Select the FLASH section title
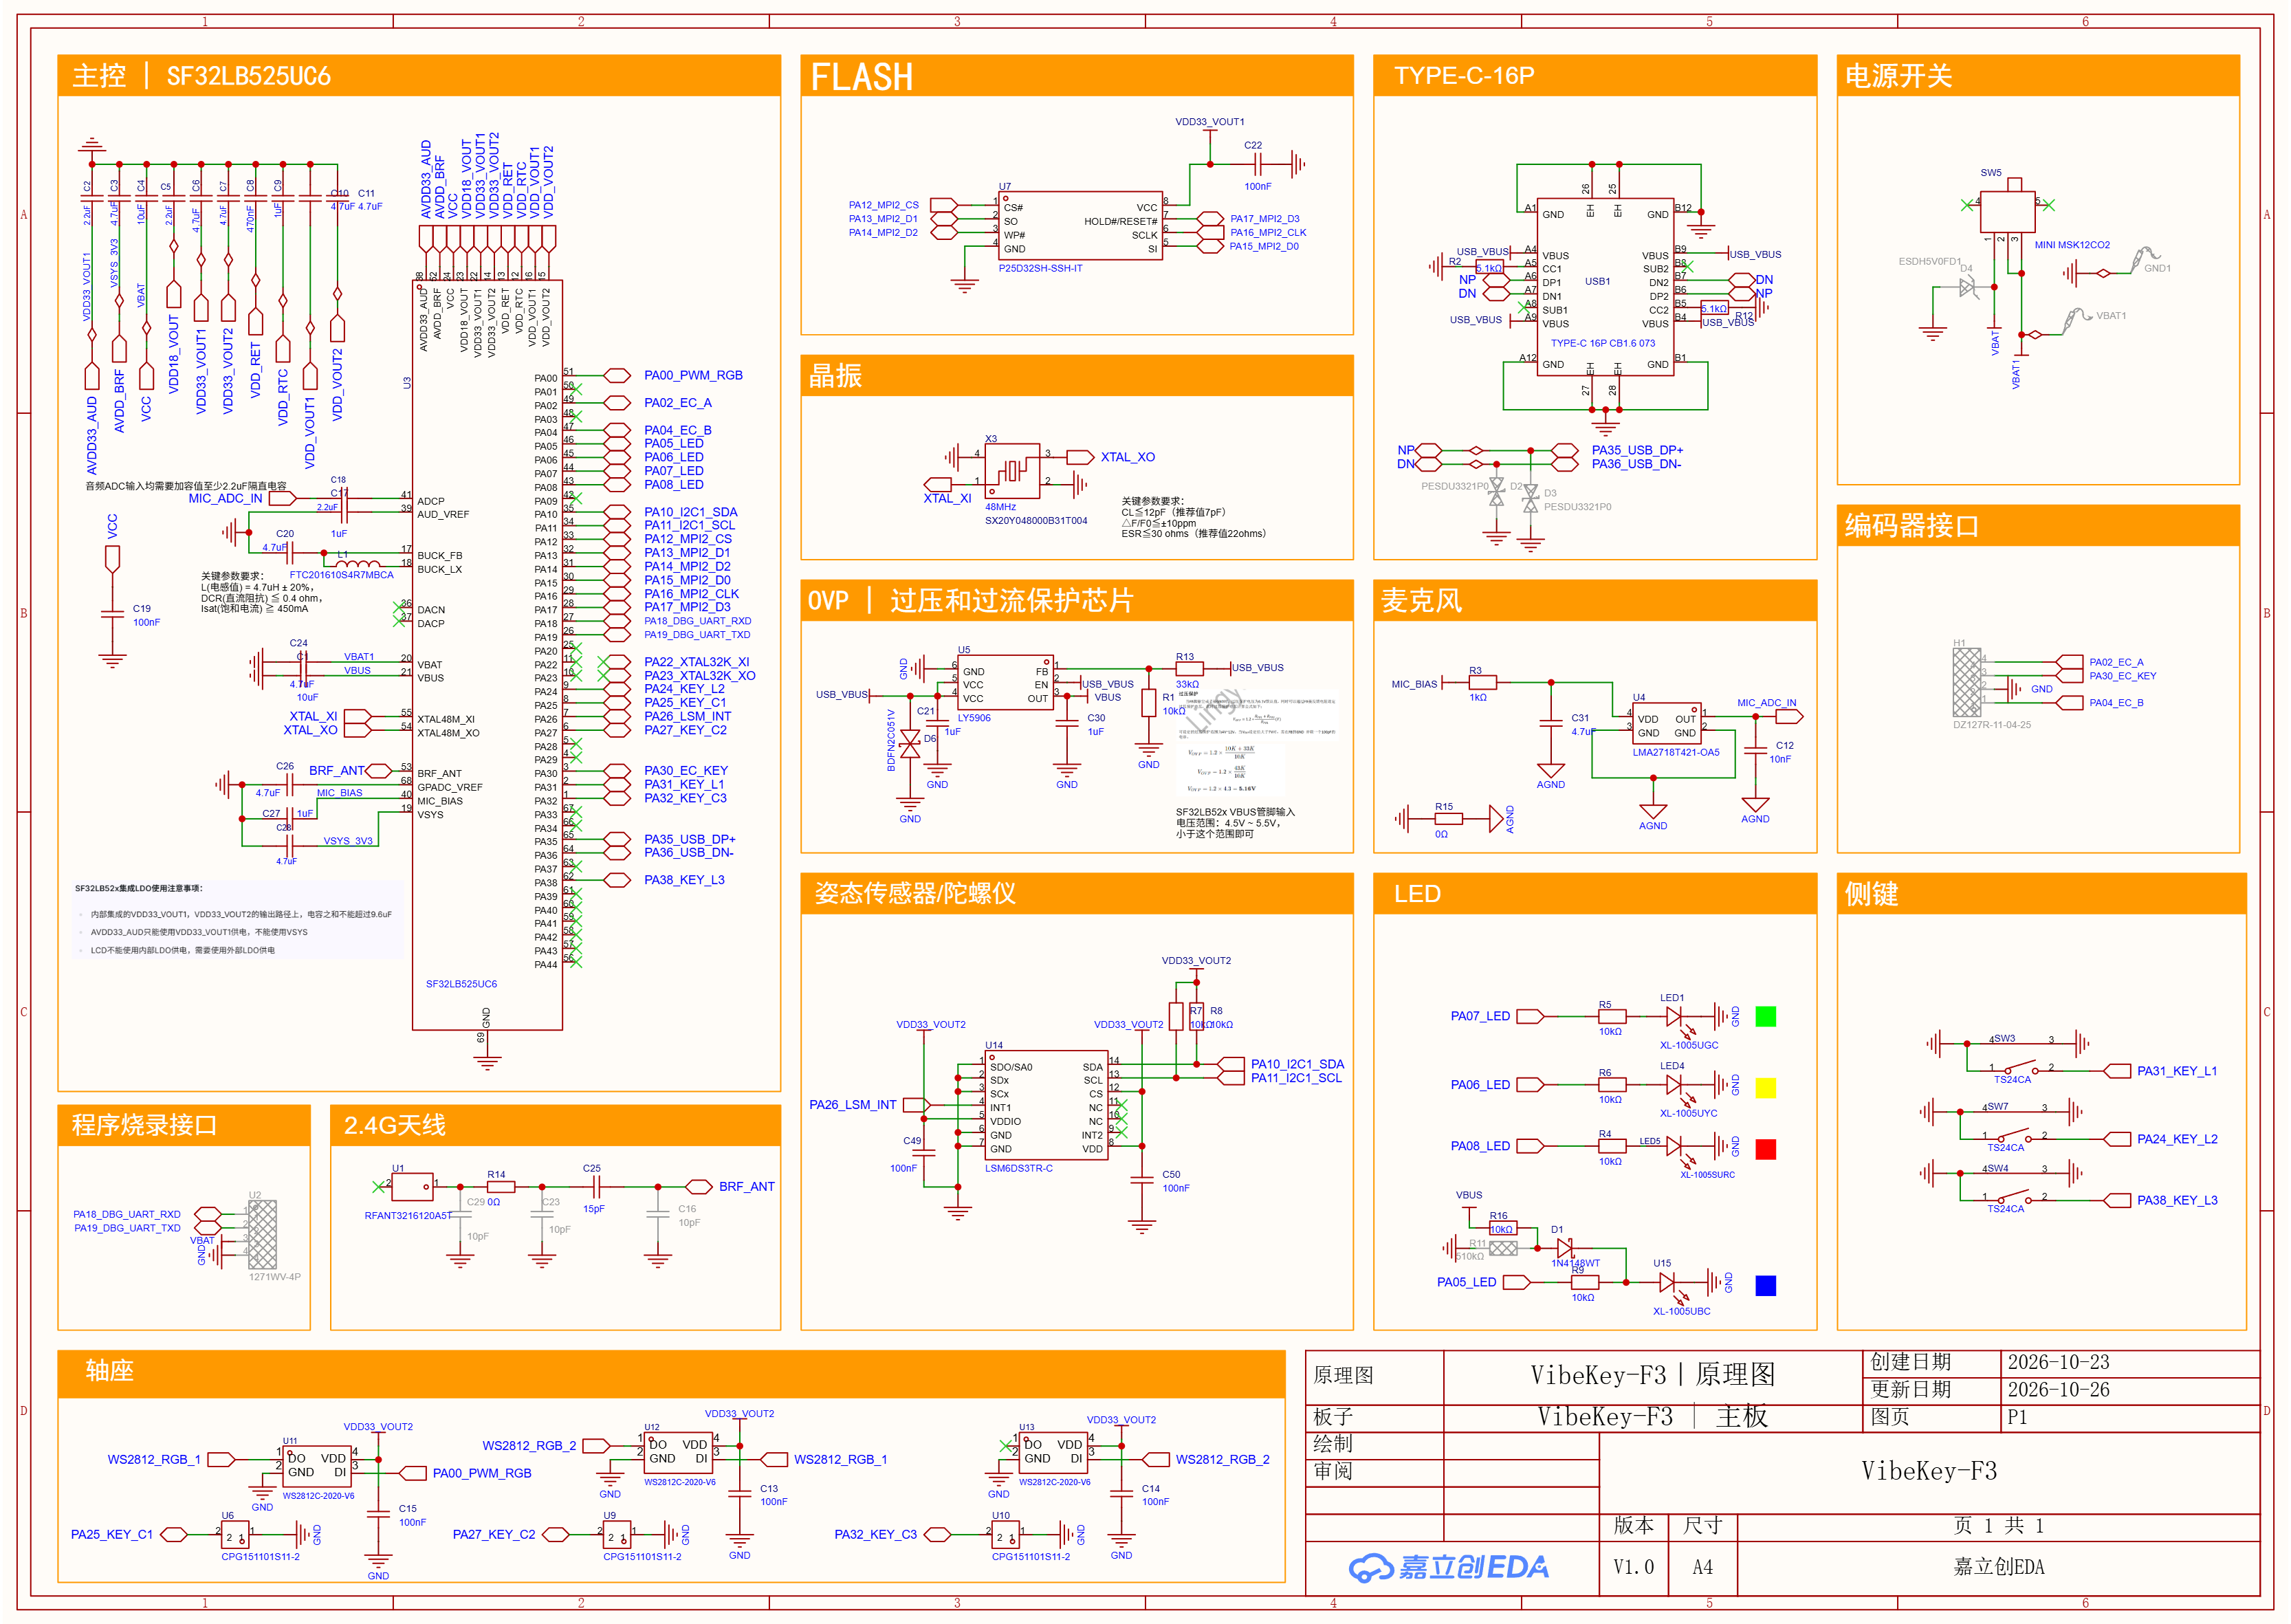 click(862, 77)
